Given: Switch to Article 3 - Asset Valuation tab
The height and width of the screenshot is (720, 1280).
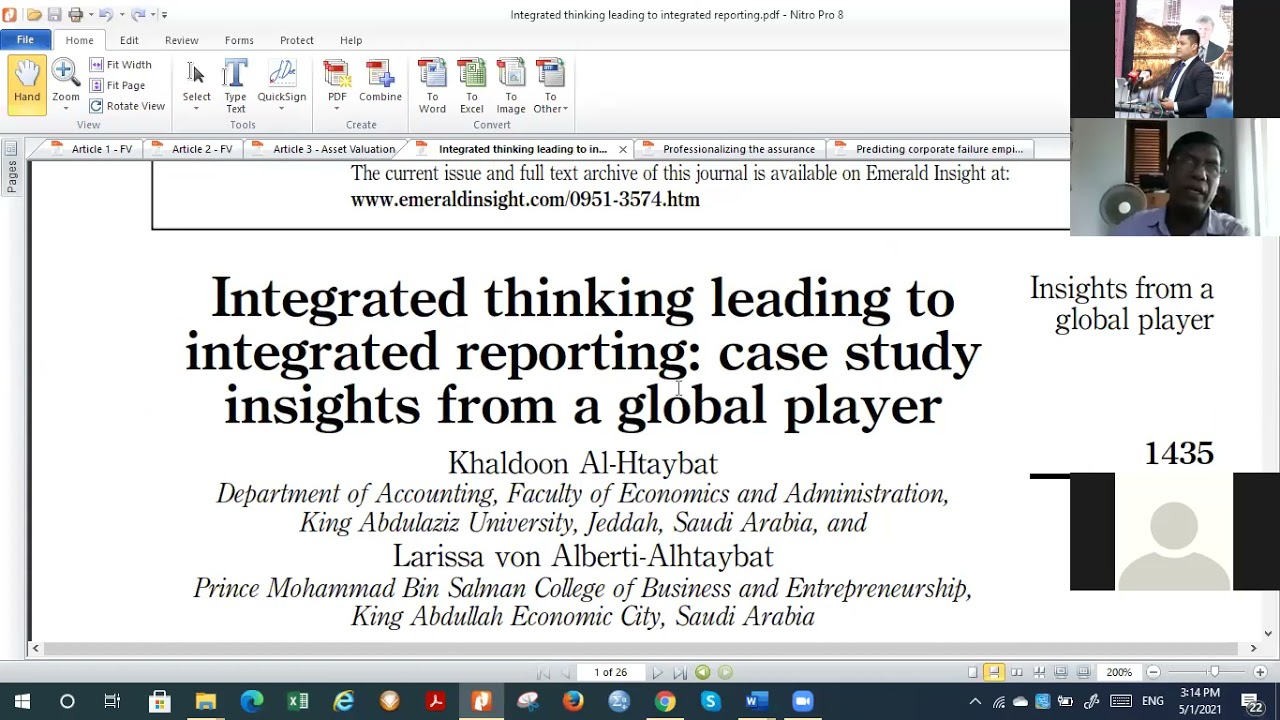Looking at the screenshot, I should (324, 149).
